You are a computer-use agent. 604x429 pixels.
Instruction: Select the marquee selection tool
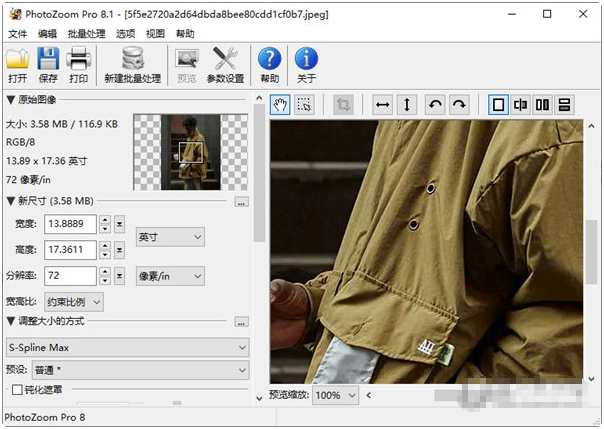tap(305, 105)
